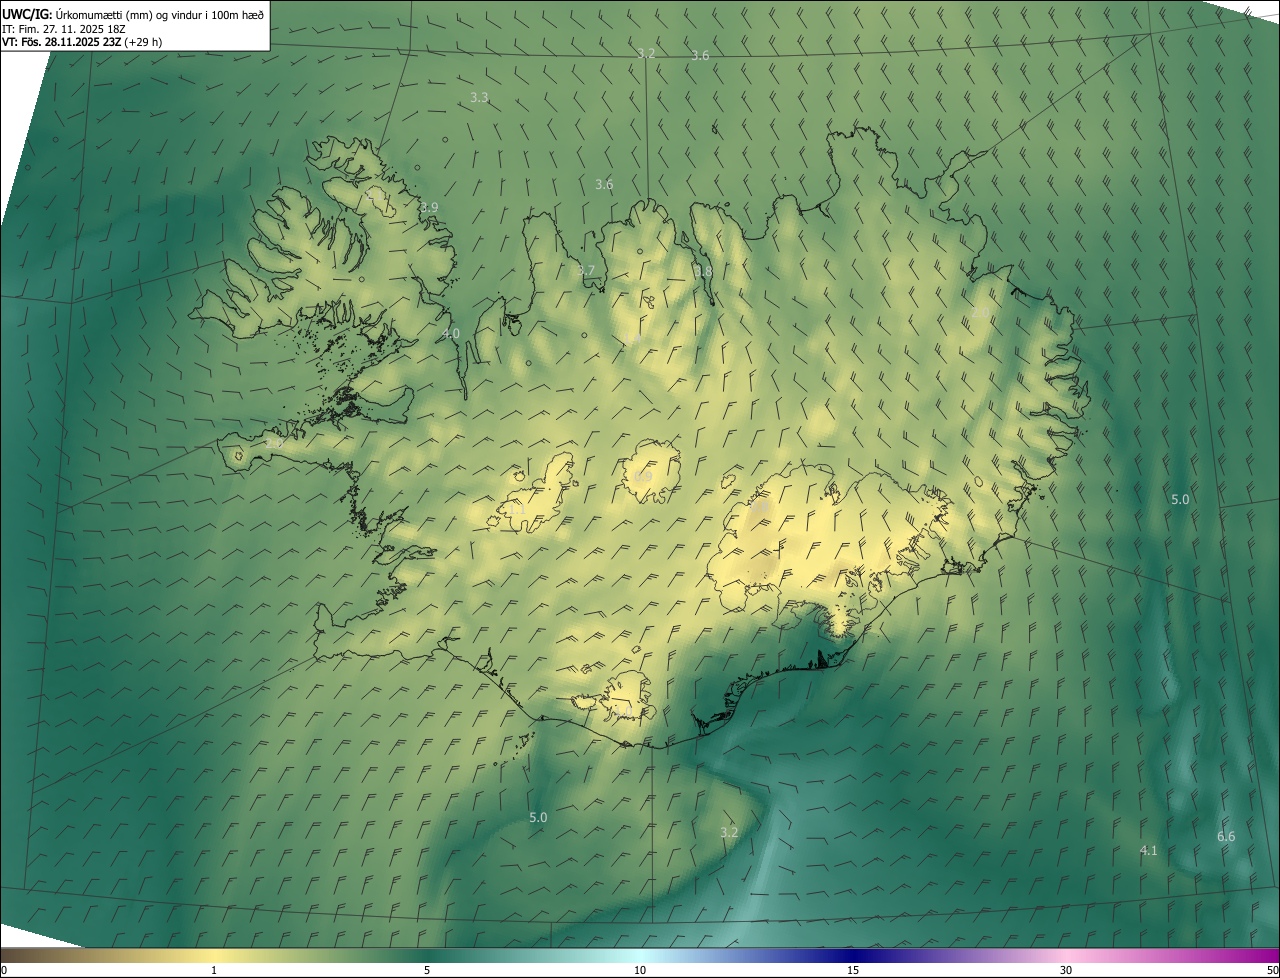
Task: Click the 50 tick on the color scale
Action: pyautogui.click(x=1272, y=970)
